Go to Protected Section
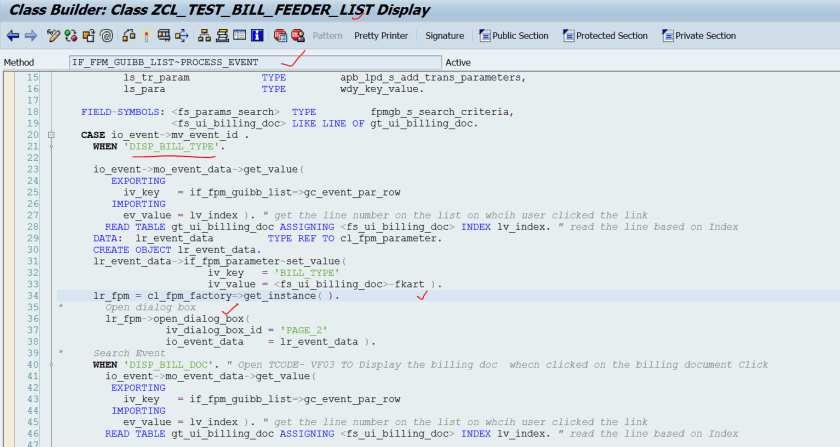Viewport: 840px width, 447px height. click(605, 36)
